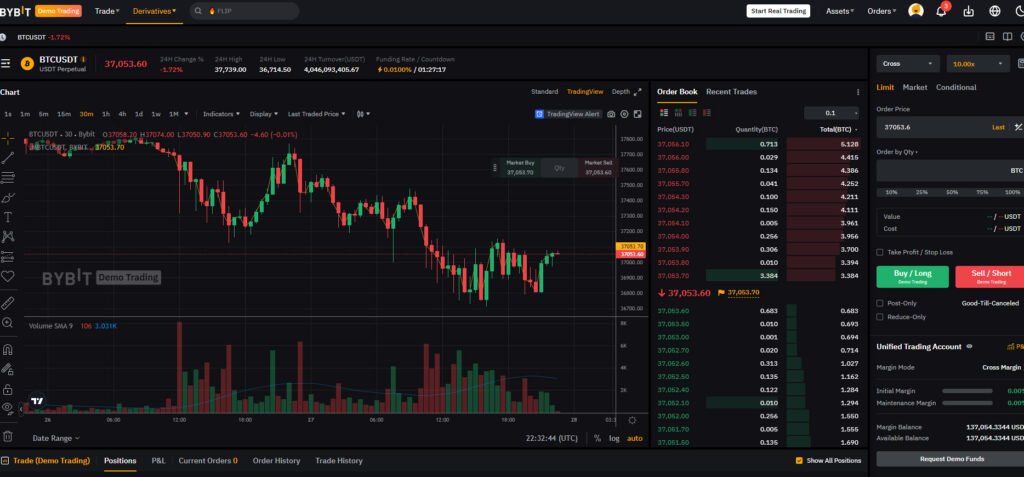Toggle the magnet snap mode
The image size is (1024, 477).
pos(8,350)
